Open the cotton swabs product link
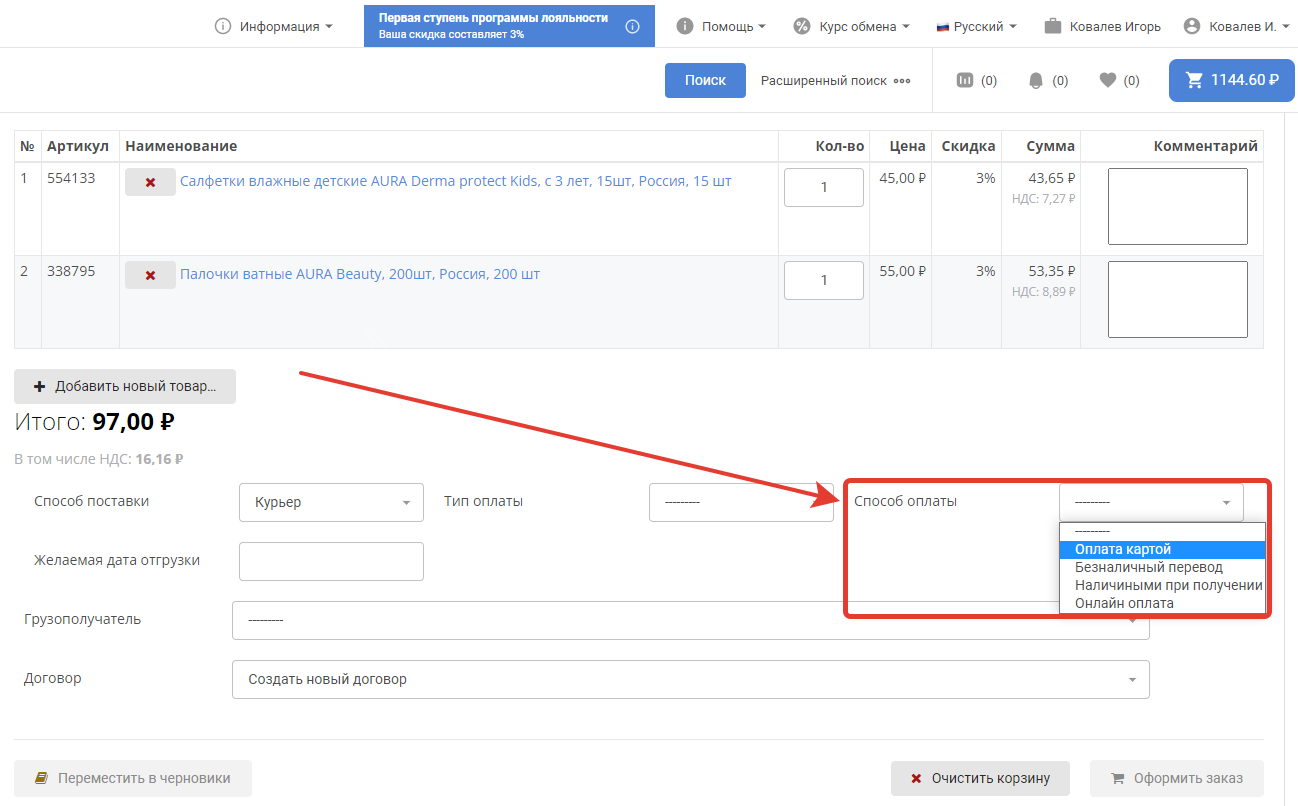1298x806 pixels. click(x=360, y=274)
